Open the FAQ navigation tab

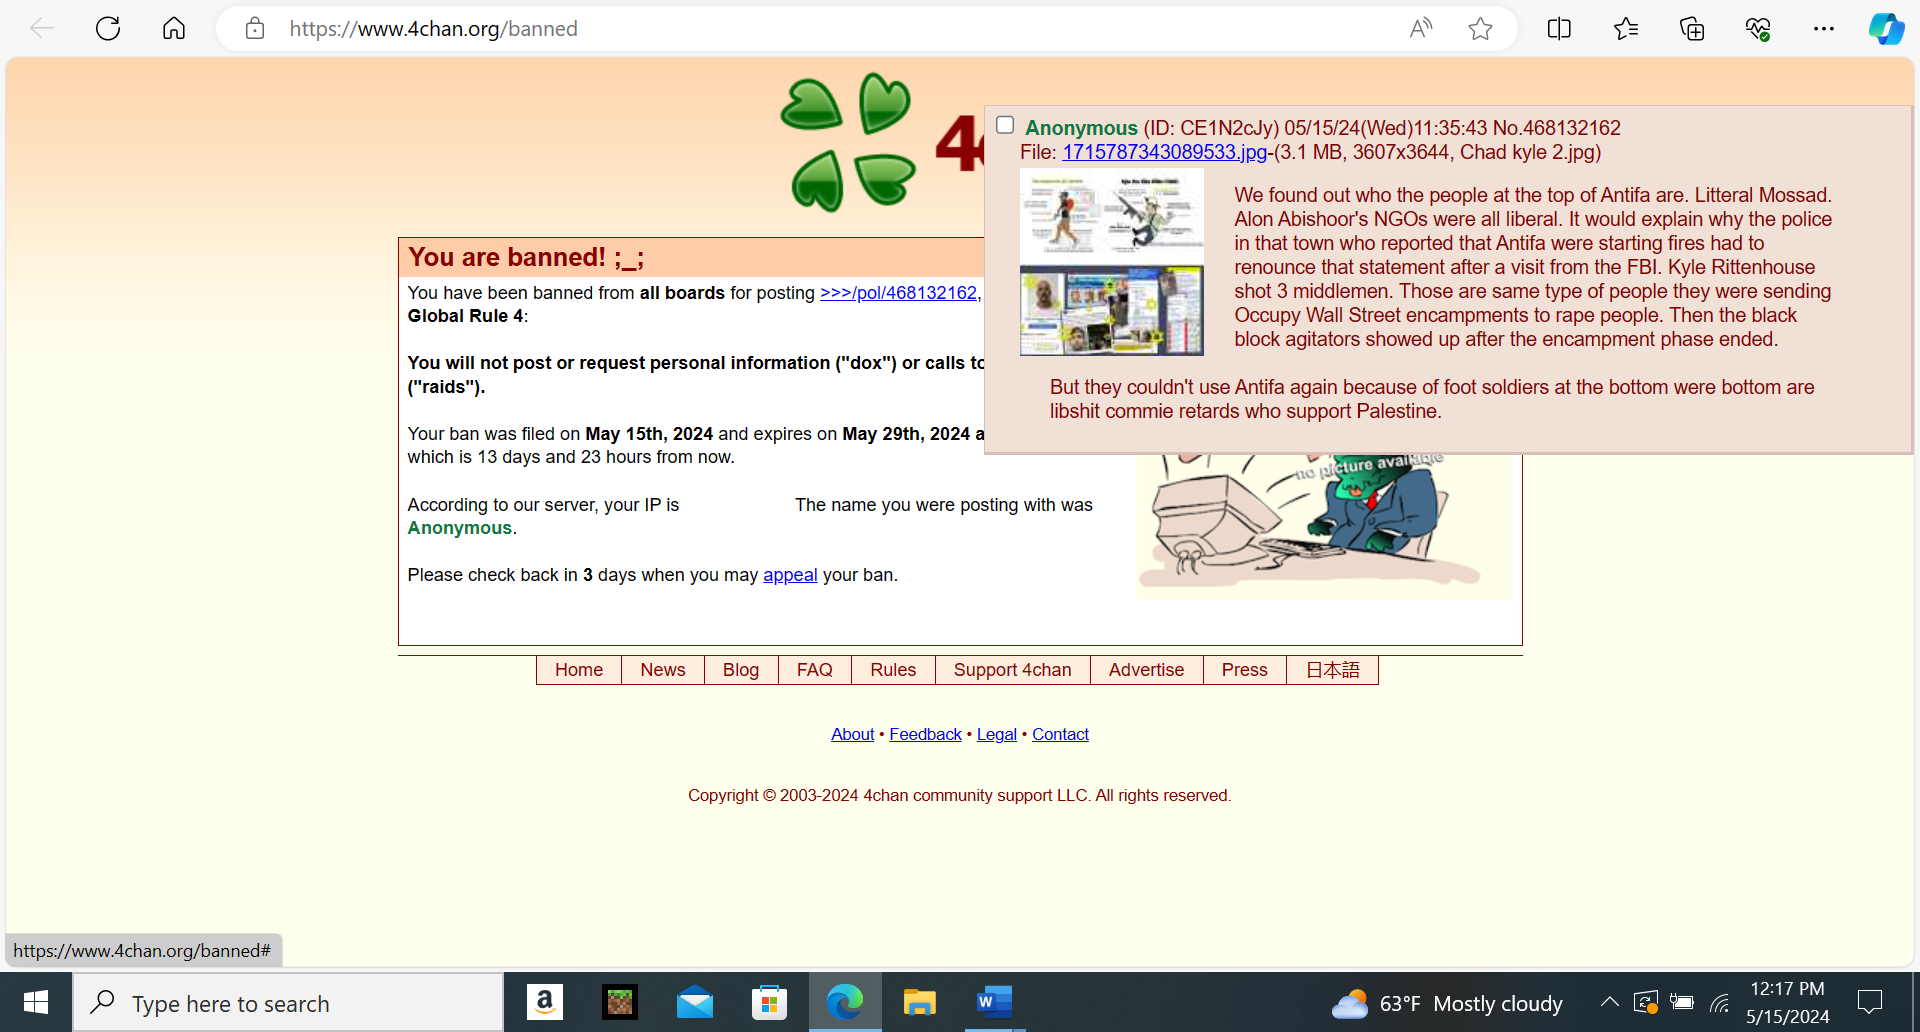pyautogui.click(x=815, y=670)
